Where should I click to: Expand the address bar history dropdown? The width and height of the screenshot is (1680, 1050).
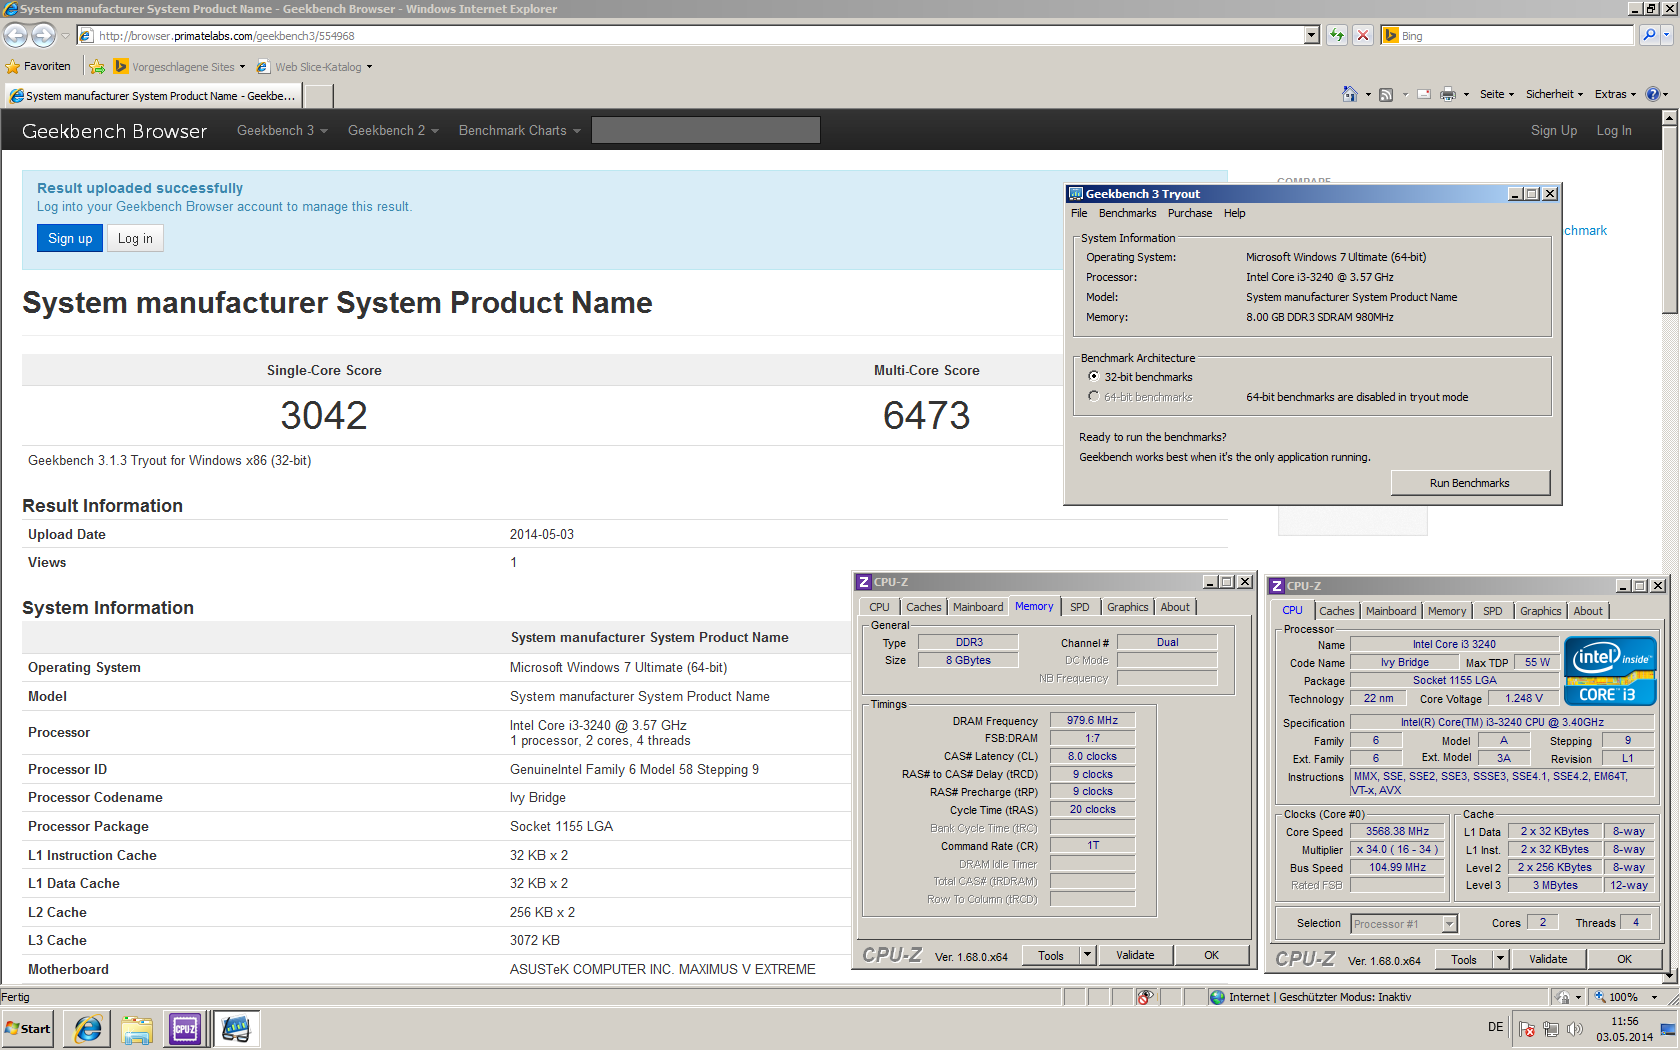(x=1312, y=35)
